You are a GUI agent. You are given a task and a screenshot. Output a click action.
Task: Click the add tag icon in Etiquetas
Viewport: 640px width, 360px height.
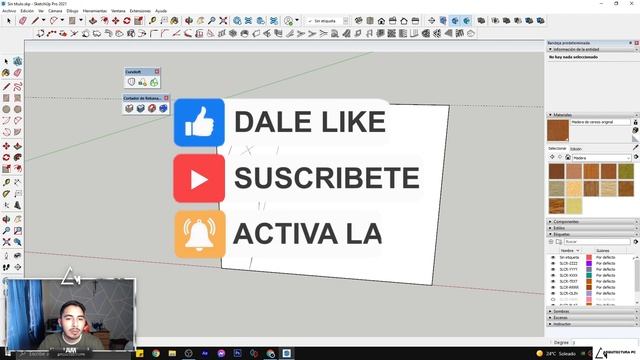click(x=551, y=242)
